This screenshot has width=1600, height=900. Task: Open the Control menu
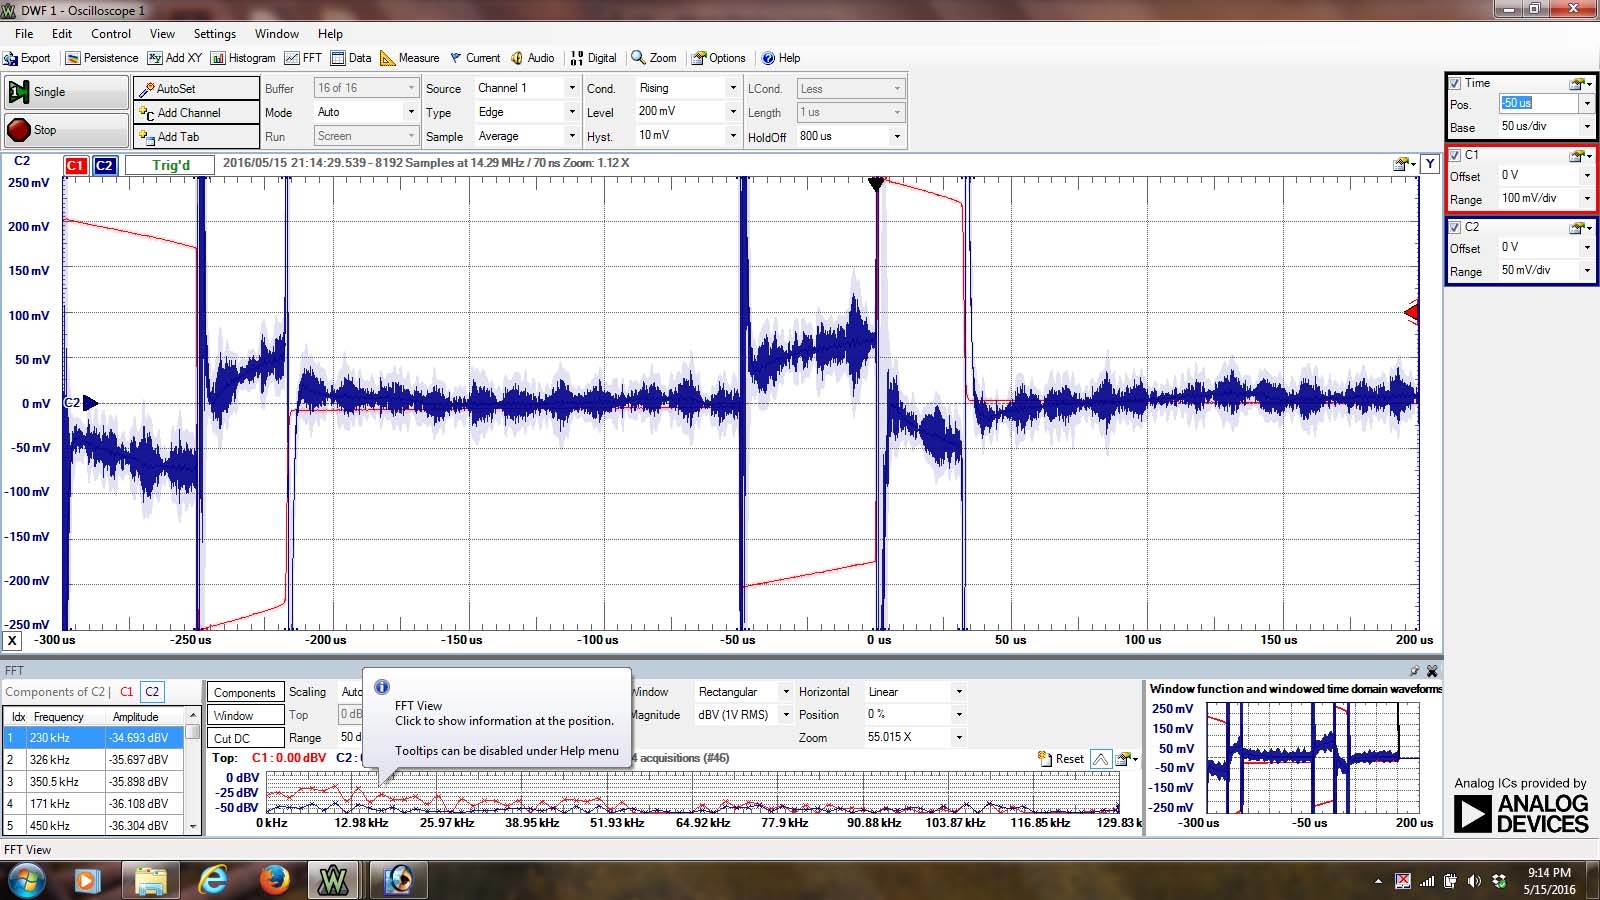[x=111, y=33]
